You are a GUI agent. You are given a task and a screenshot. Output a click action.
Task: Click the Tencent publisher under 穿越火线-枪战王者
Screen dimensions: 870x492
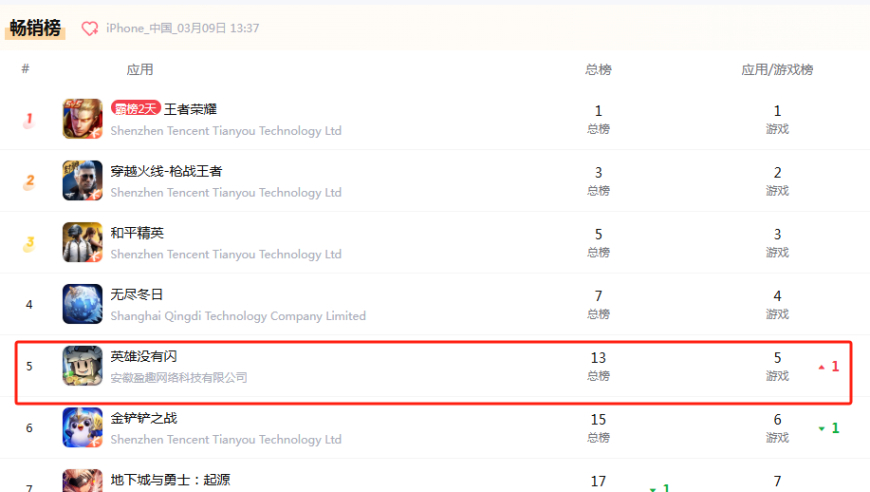(x=226, y=192)
